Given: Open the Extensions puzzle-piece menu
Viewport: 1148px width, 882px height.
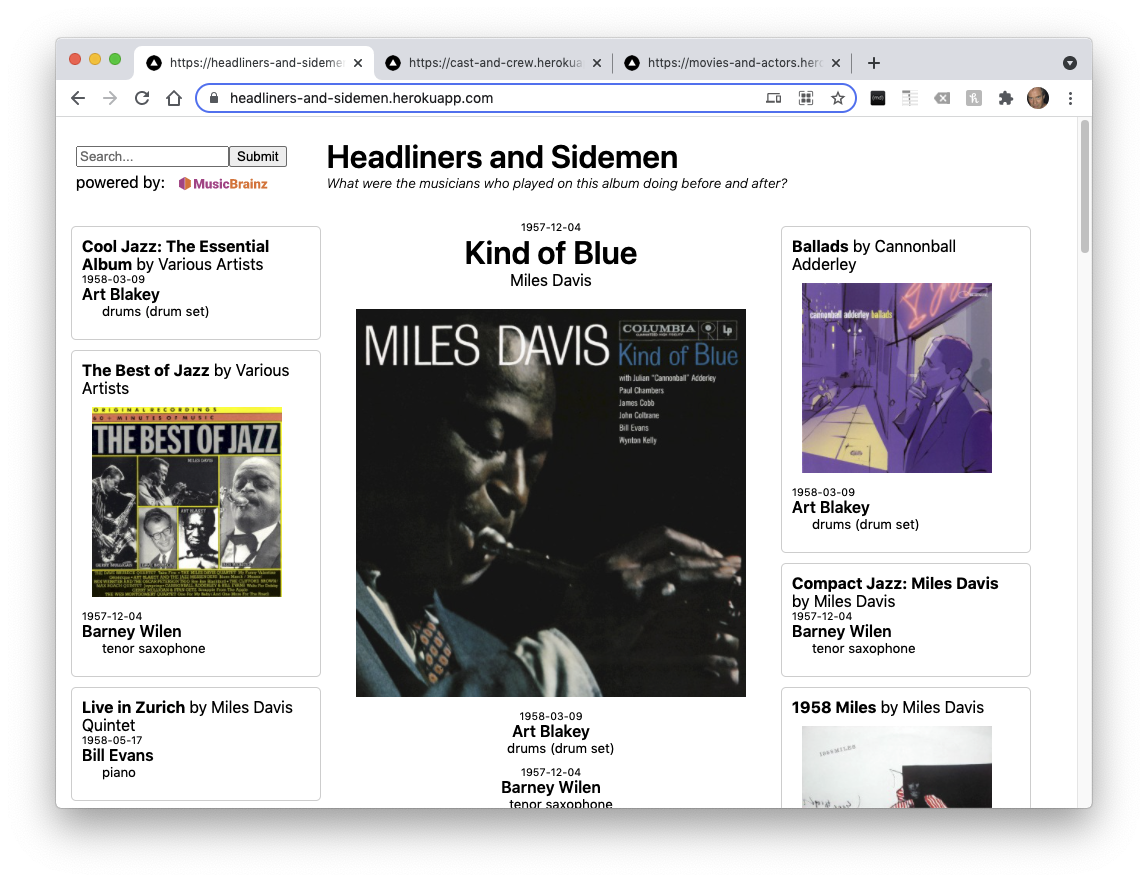Looking at the screenshot, I should (x=1006, y=98).
